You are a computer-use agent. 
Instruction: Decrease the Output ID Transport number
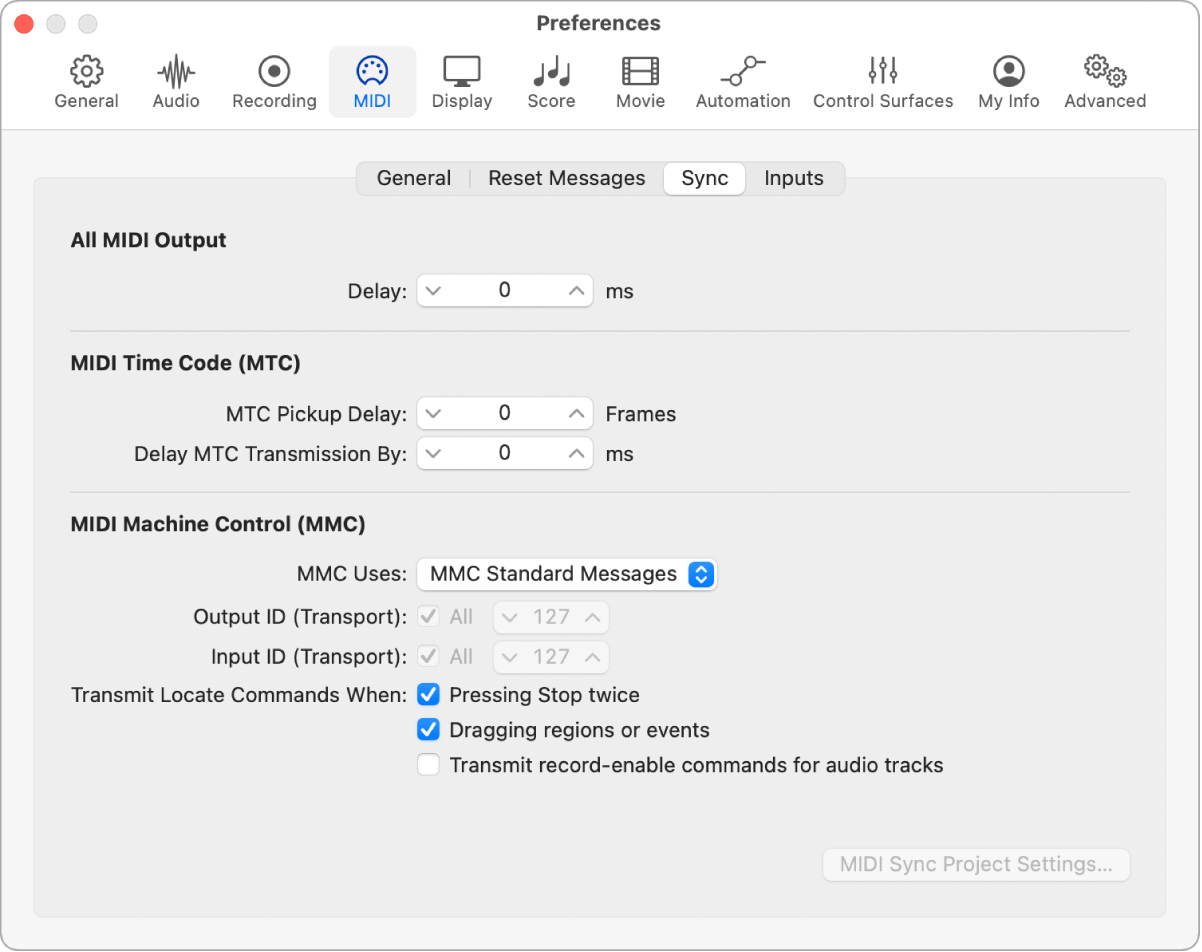[510, 618]
